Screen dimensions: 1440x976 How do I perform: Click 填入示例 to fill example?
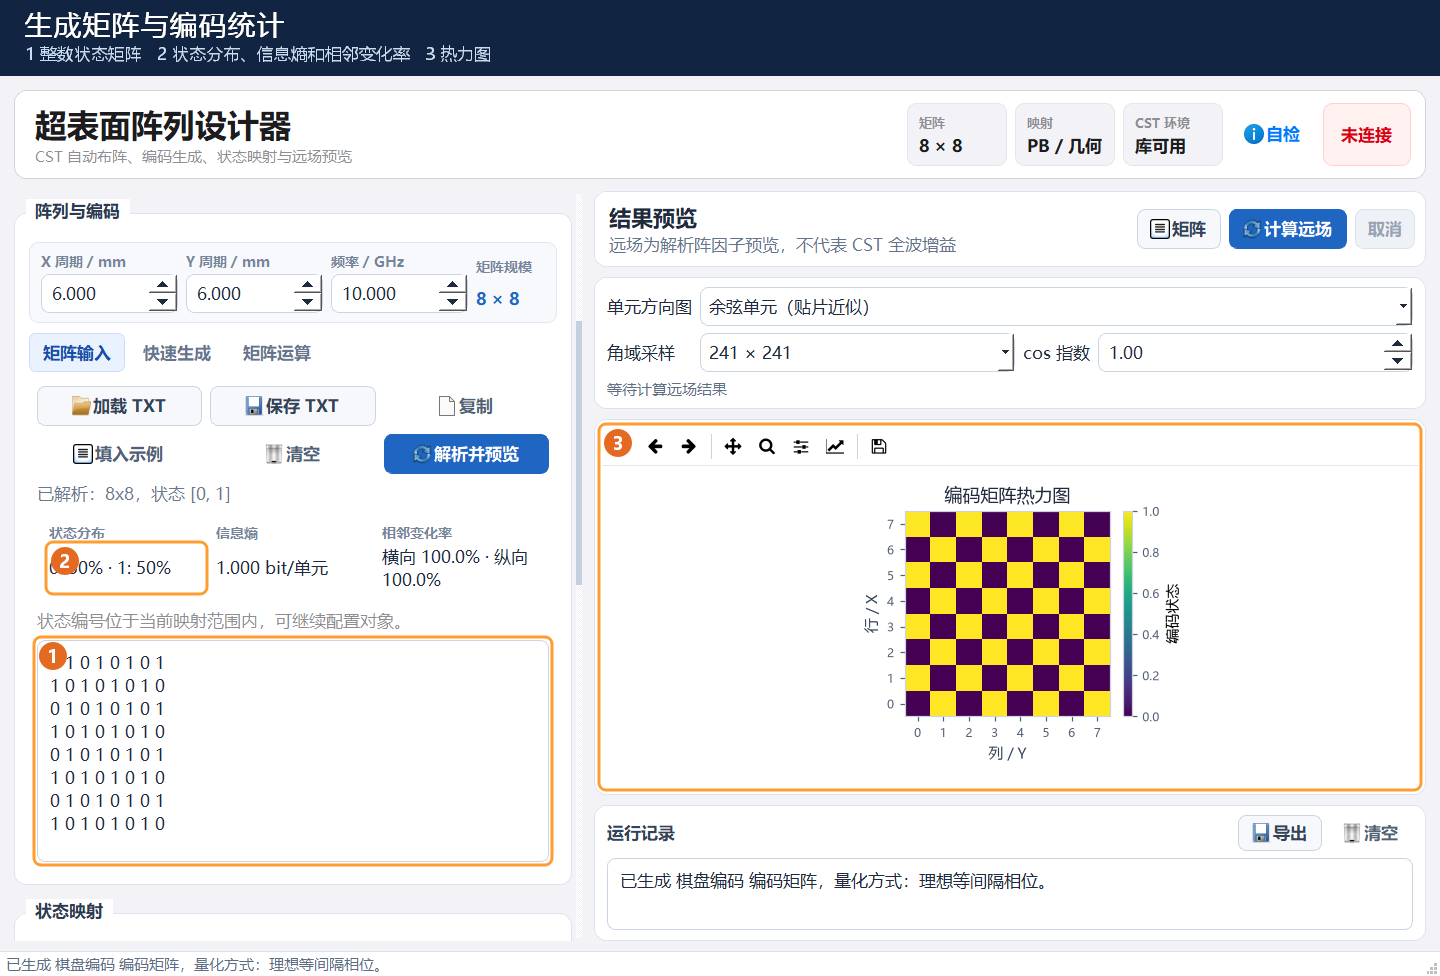coord(119,454)
